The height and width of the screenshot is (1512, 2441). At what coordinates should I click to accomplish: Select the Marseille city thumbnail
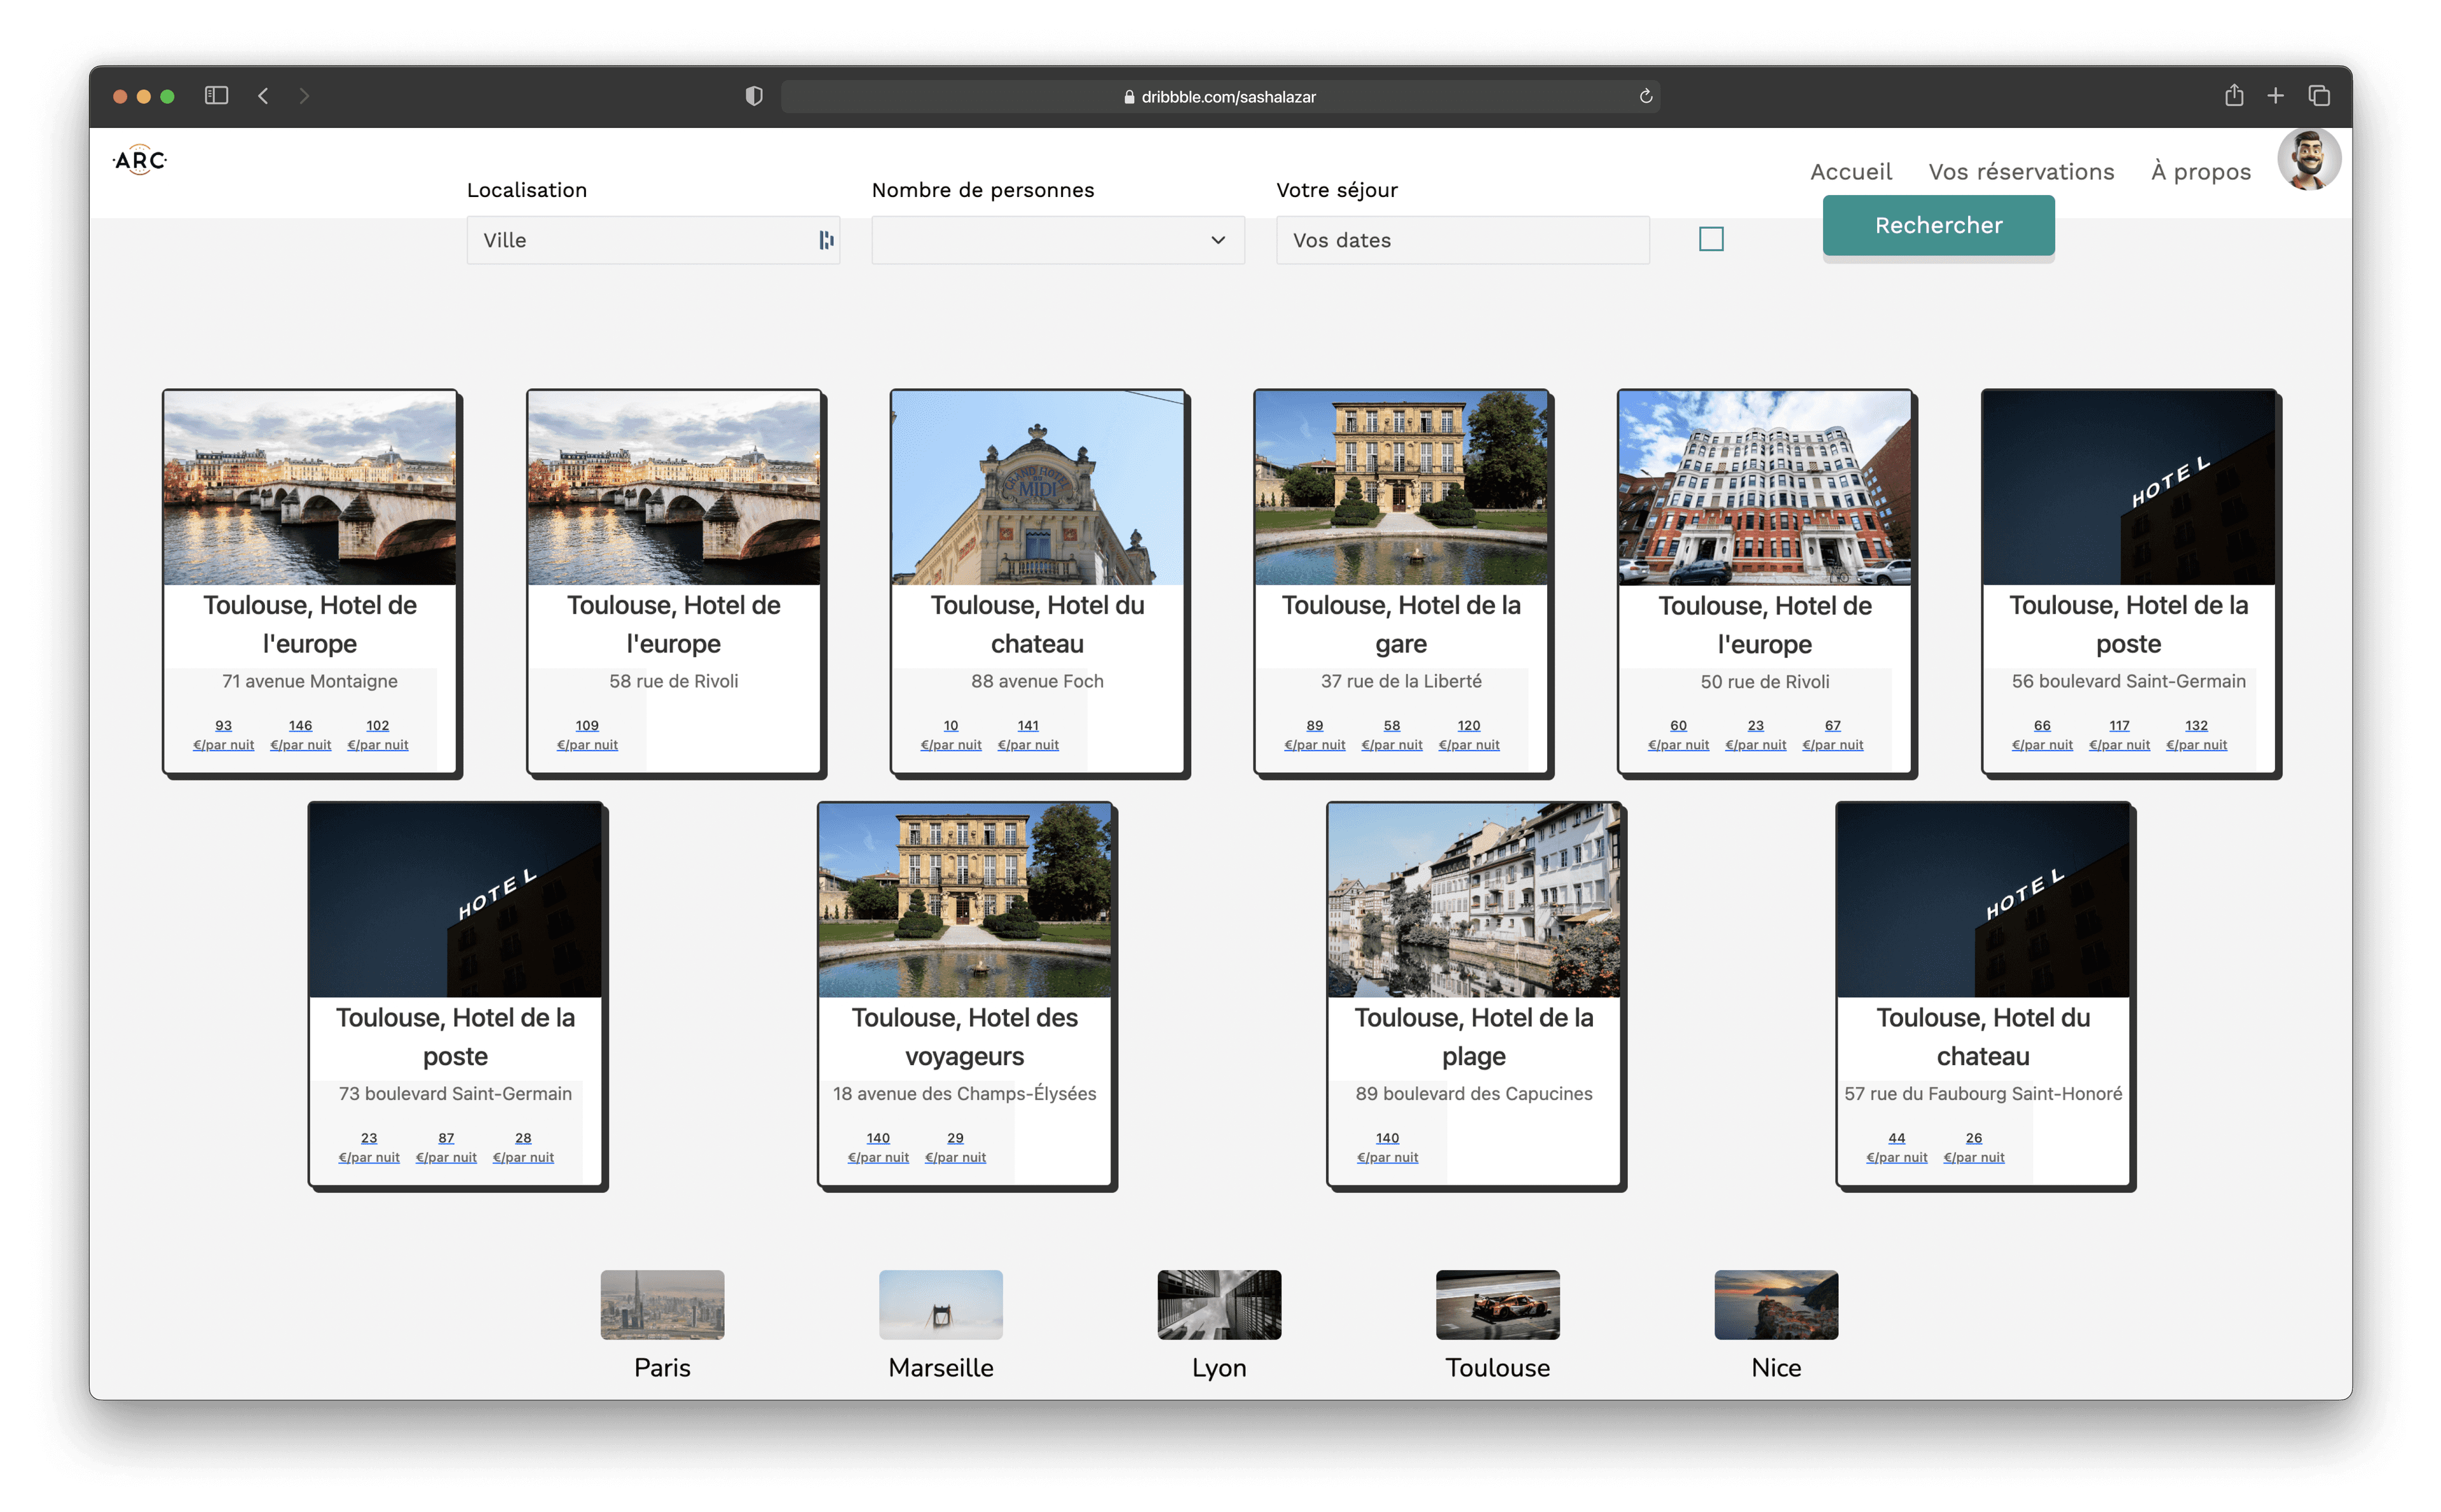pyautogui.click(x=940, y=1305)
